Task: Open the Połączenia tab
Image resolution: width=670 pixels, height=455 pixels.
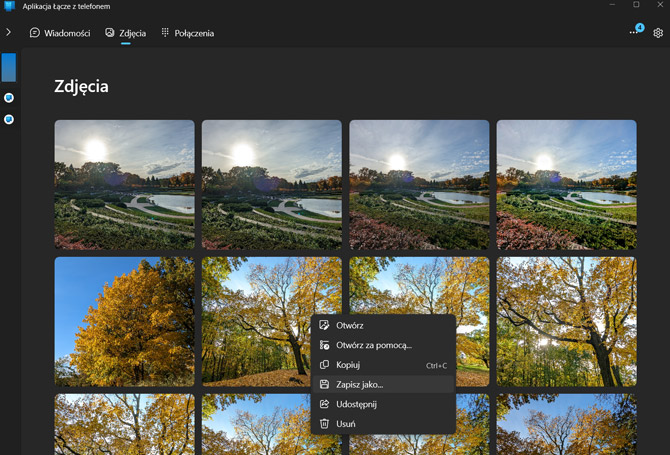Action: 187,33
